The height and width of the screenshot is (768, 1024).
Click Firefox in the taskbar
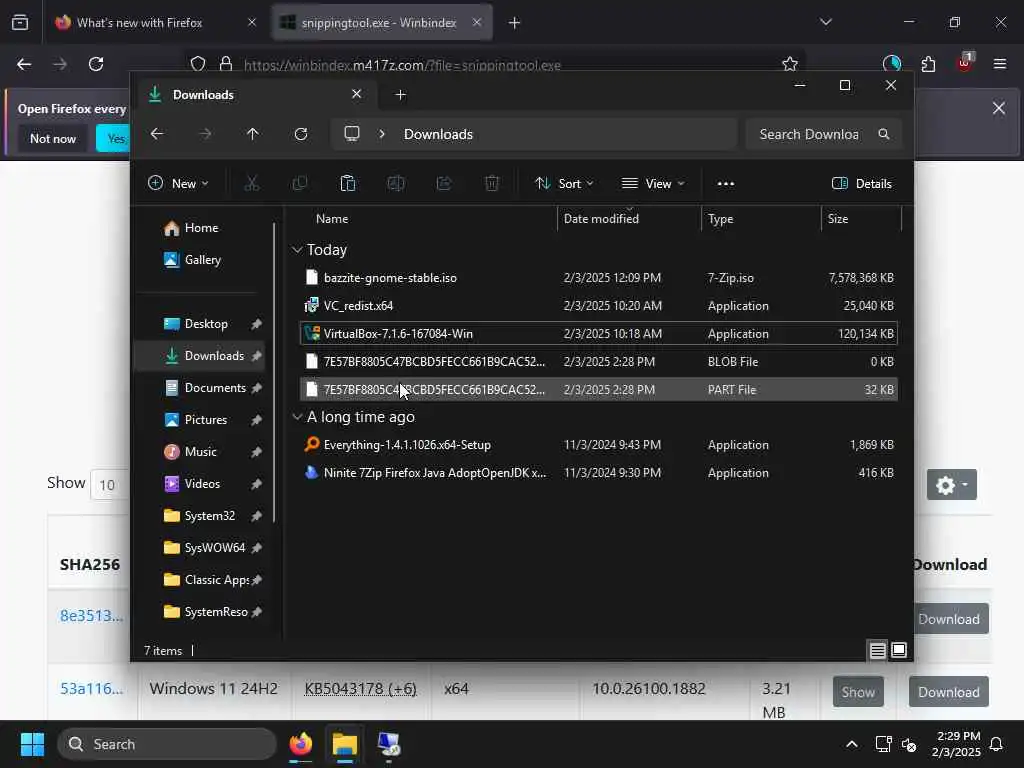pos(301,744)
